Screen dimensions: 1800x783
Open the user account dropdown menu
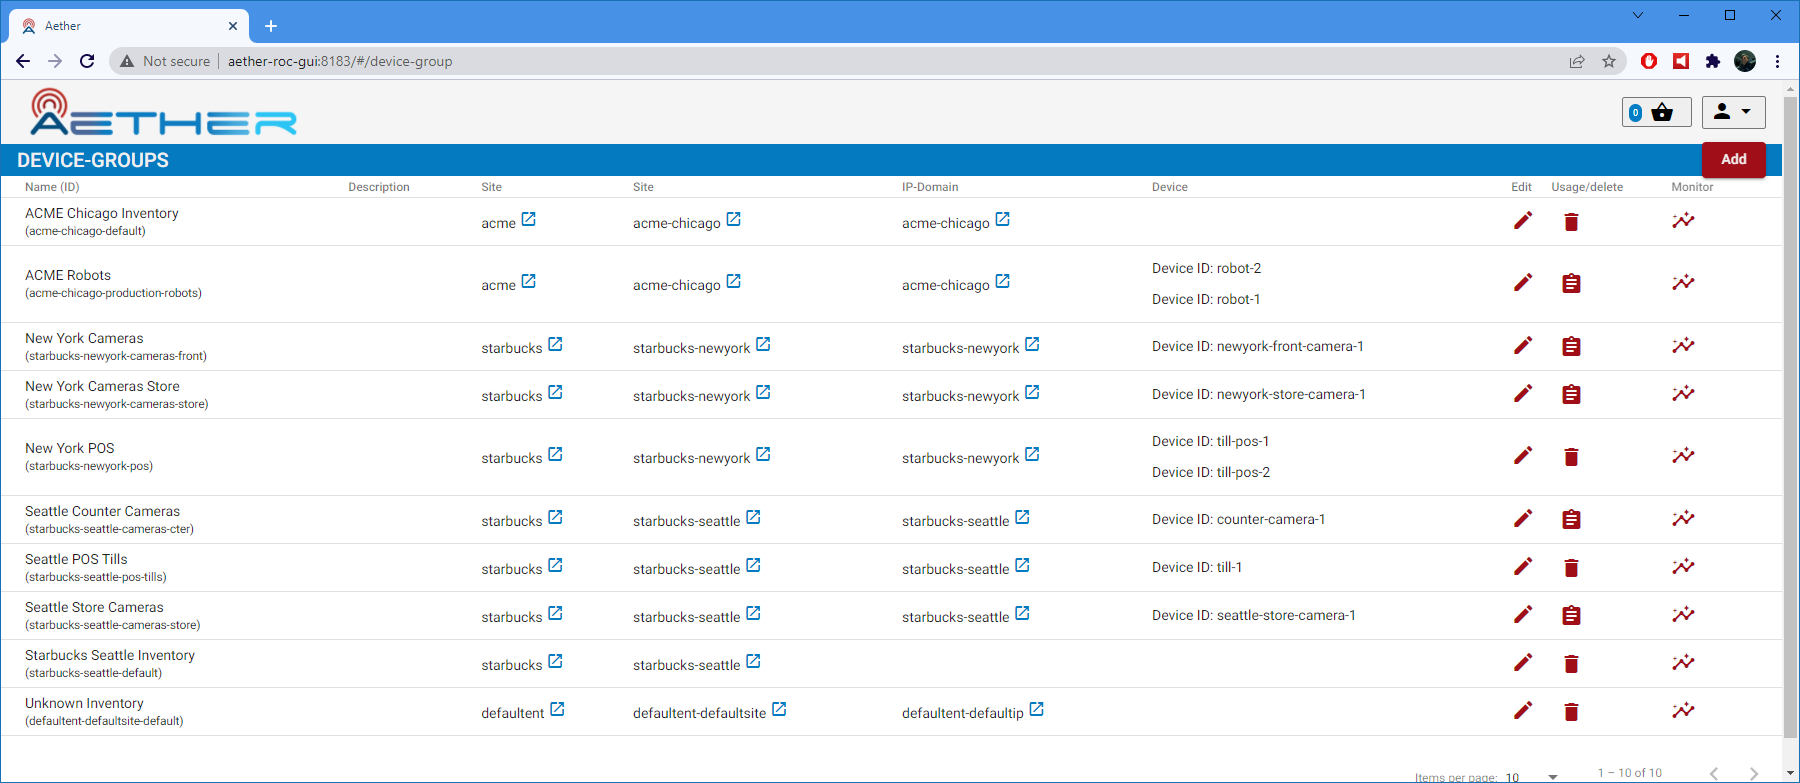pyautogui.click(x=1733, y=112)
